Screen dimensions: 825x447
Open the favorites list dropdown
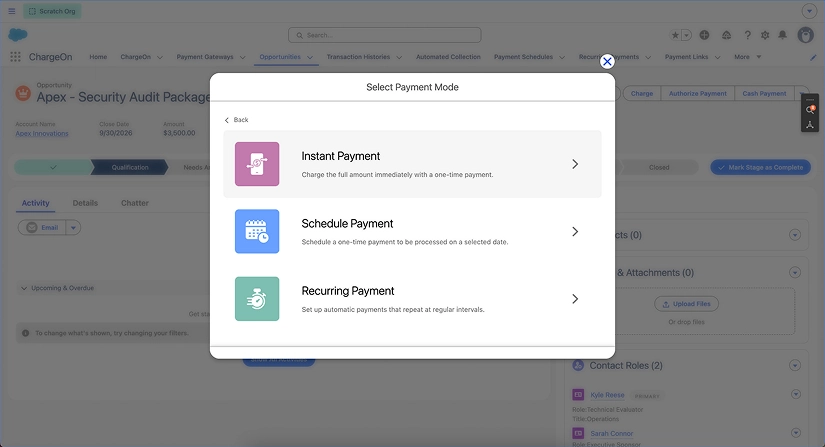click(x=687, y=35)
